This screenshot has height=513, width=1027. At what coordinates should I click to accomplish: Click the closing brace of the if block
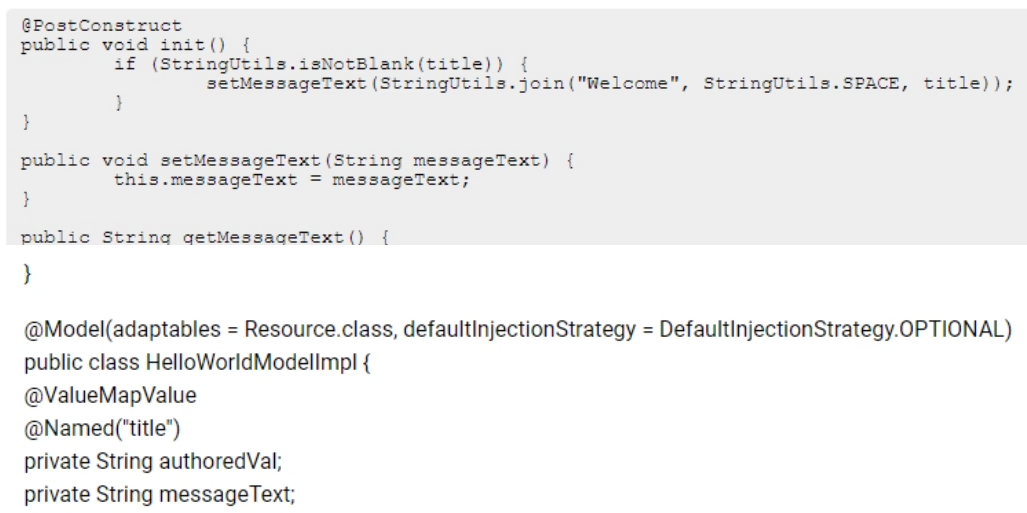[119, 103]
